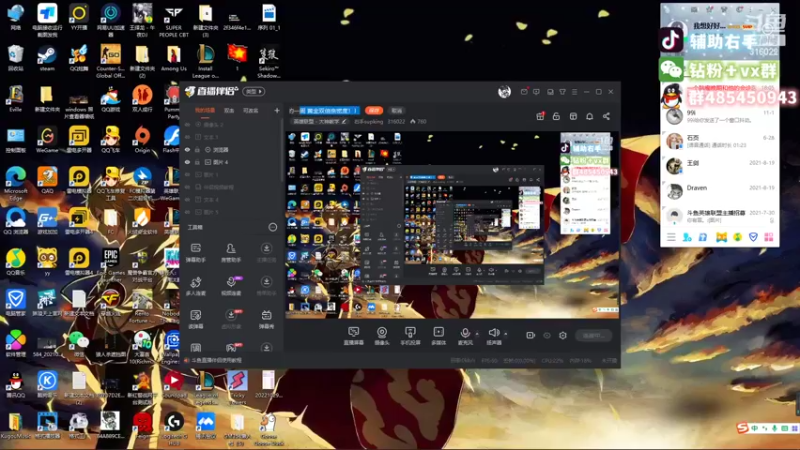Cancel editing the stream title
The image size is (800, 450).
(x=396, y=110)
